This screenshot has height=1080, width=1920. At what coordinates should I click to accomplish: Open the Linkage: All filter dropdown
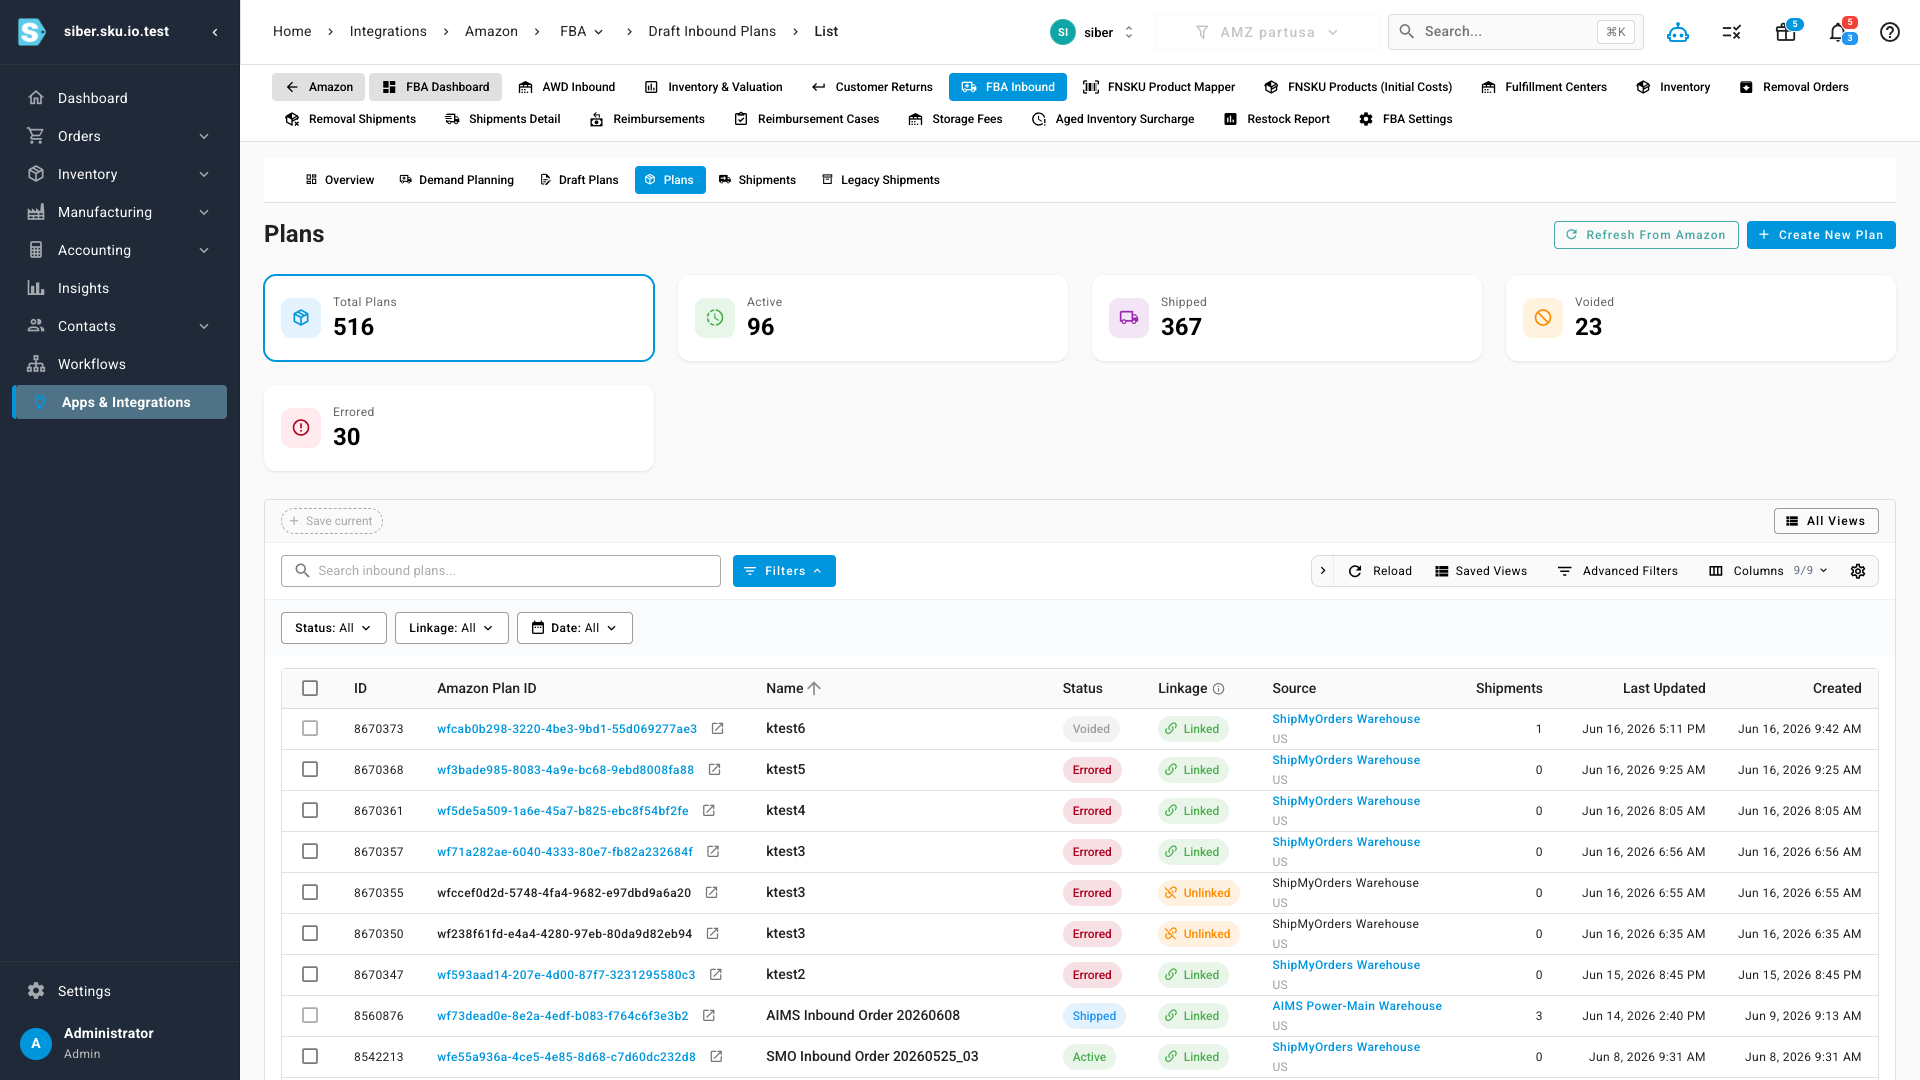point(452,628)
